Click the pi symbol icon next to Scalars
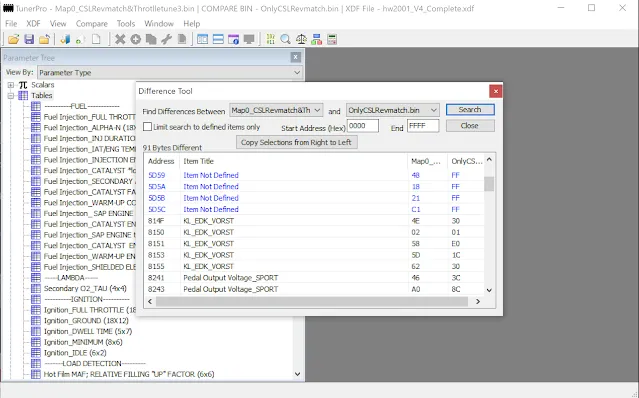This screenshot has height=398, width=639. coord(23,85)
